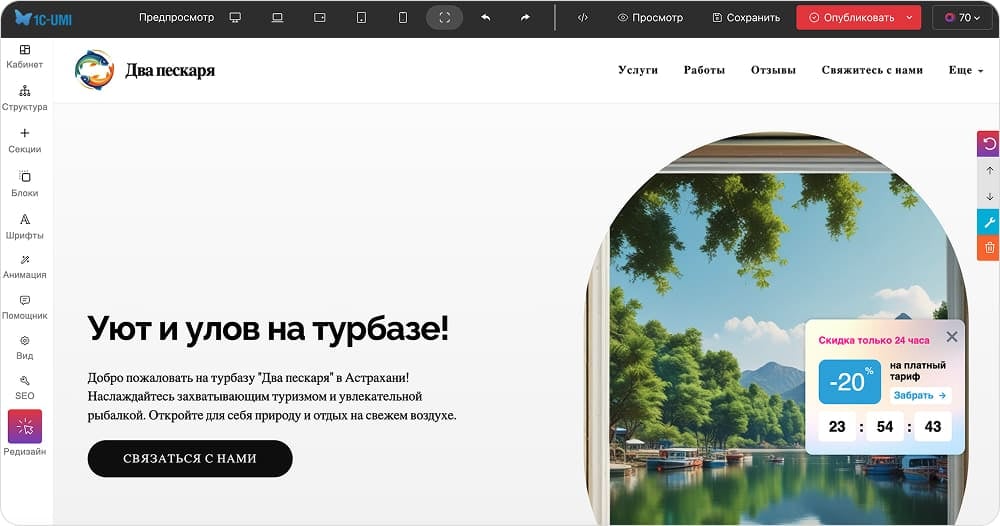The width and height of the screenshot is (1000, 526).
Task: Add new Секции from sidebar
Action: tap(25, 140)
